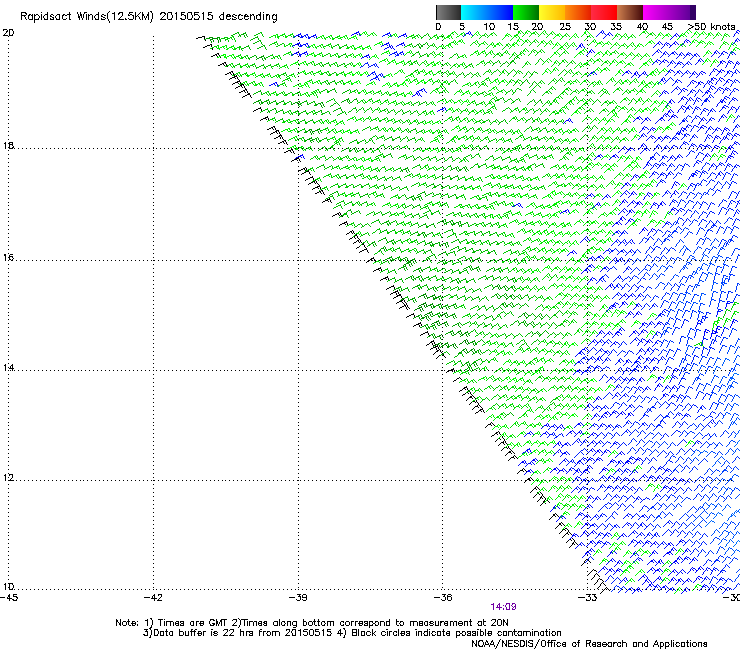
Task: Click grid intersection at 18N and -39 longitude
Action: [298, 148]
